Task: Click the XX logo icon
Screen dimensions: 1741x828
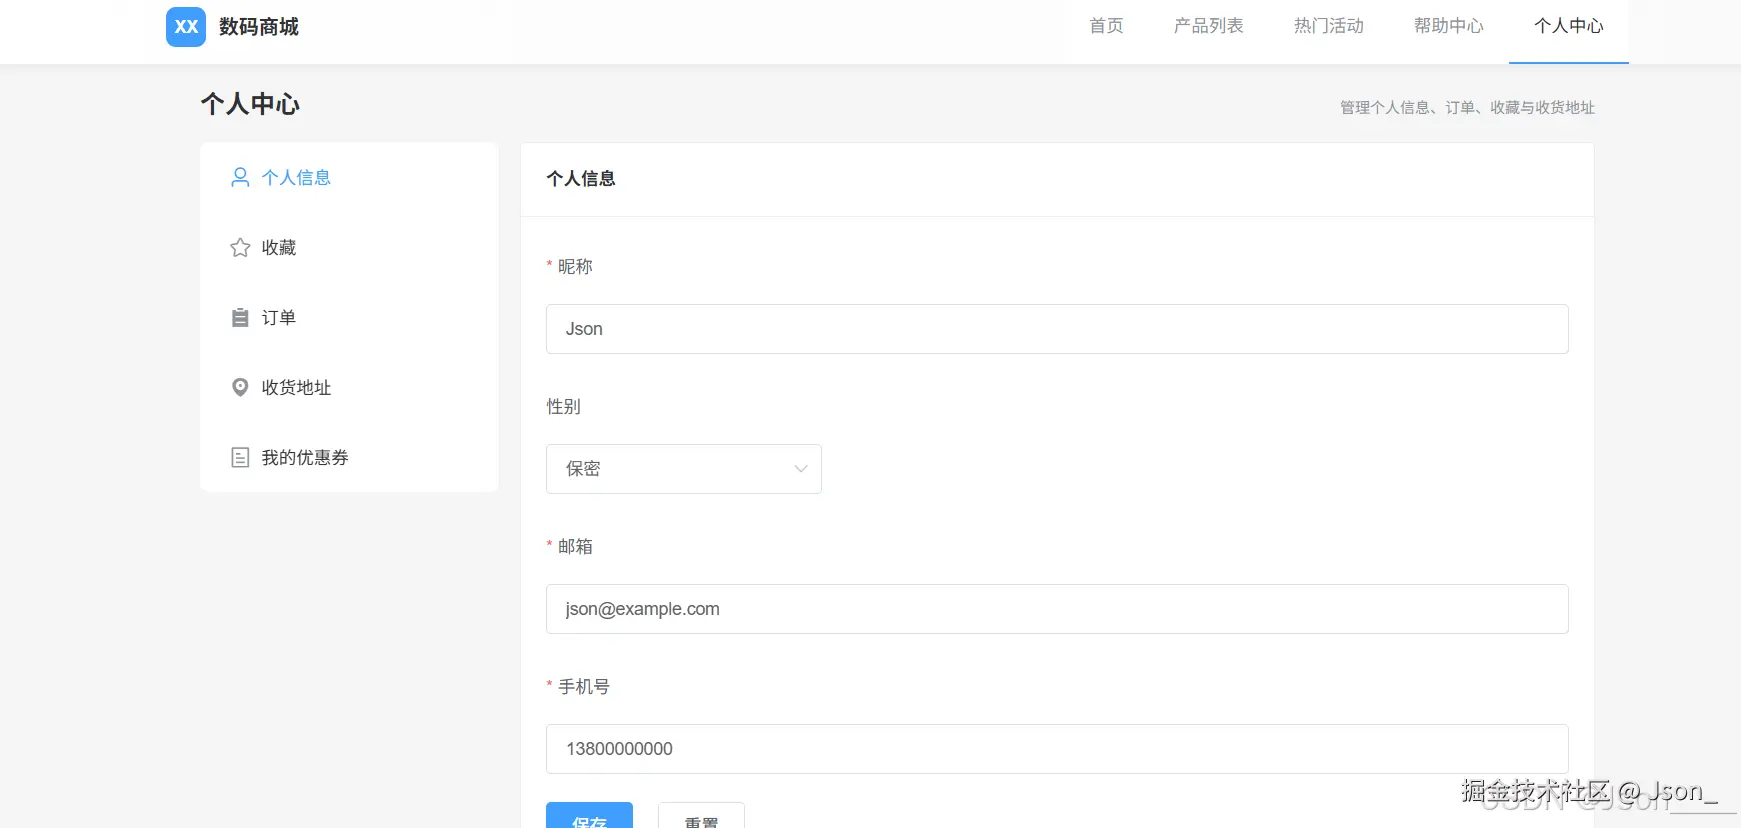Action: [186, 27]
